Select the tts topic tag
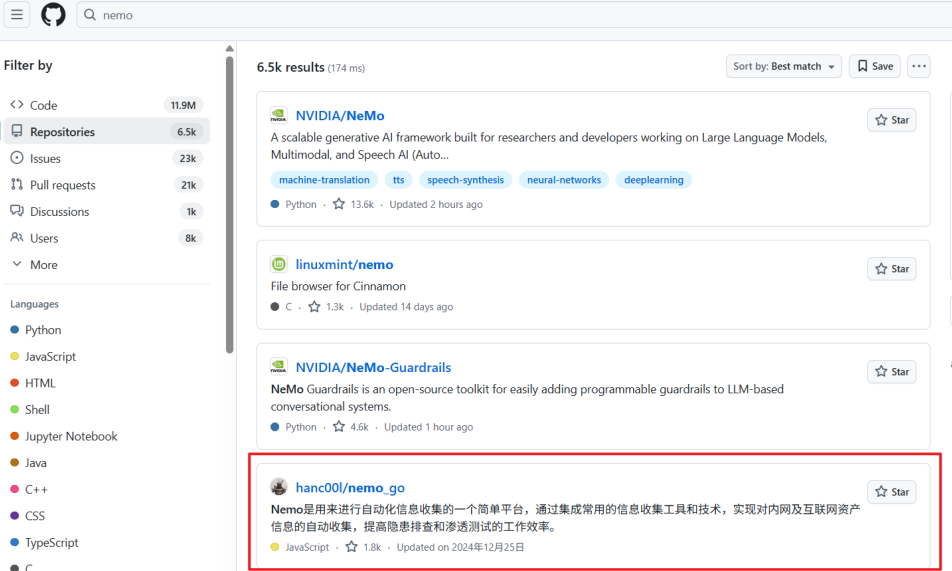 pyautogui.click(x=398, y=180)
